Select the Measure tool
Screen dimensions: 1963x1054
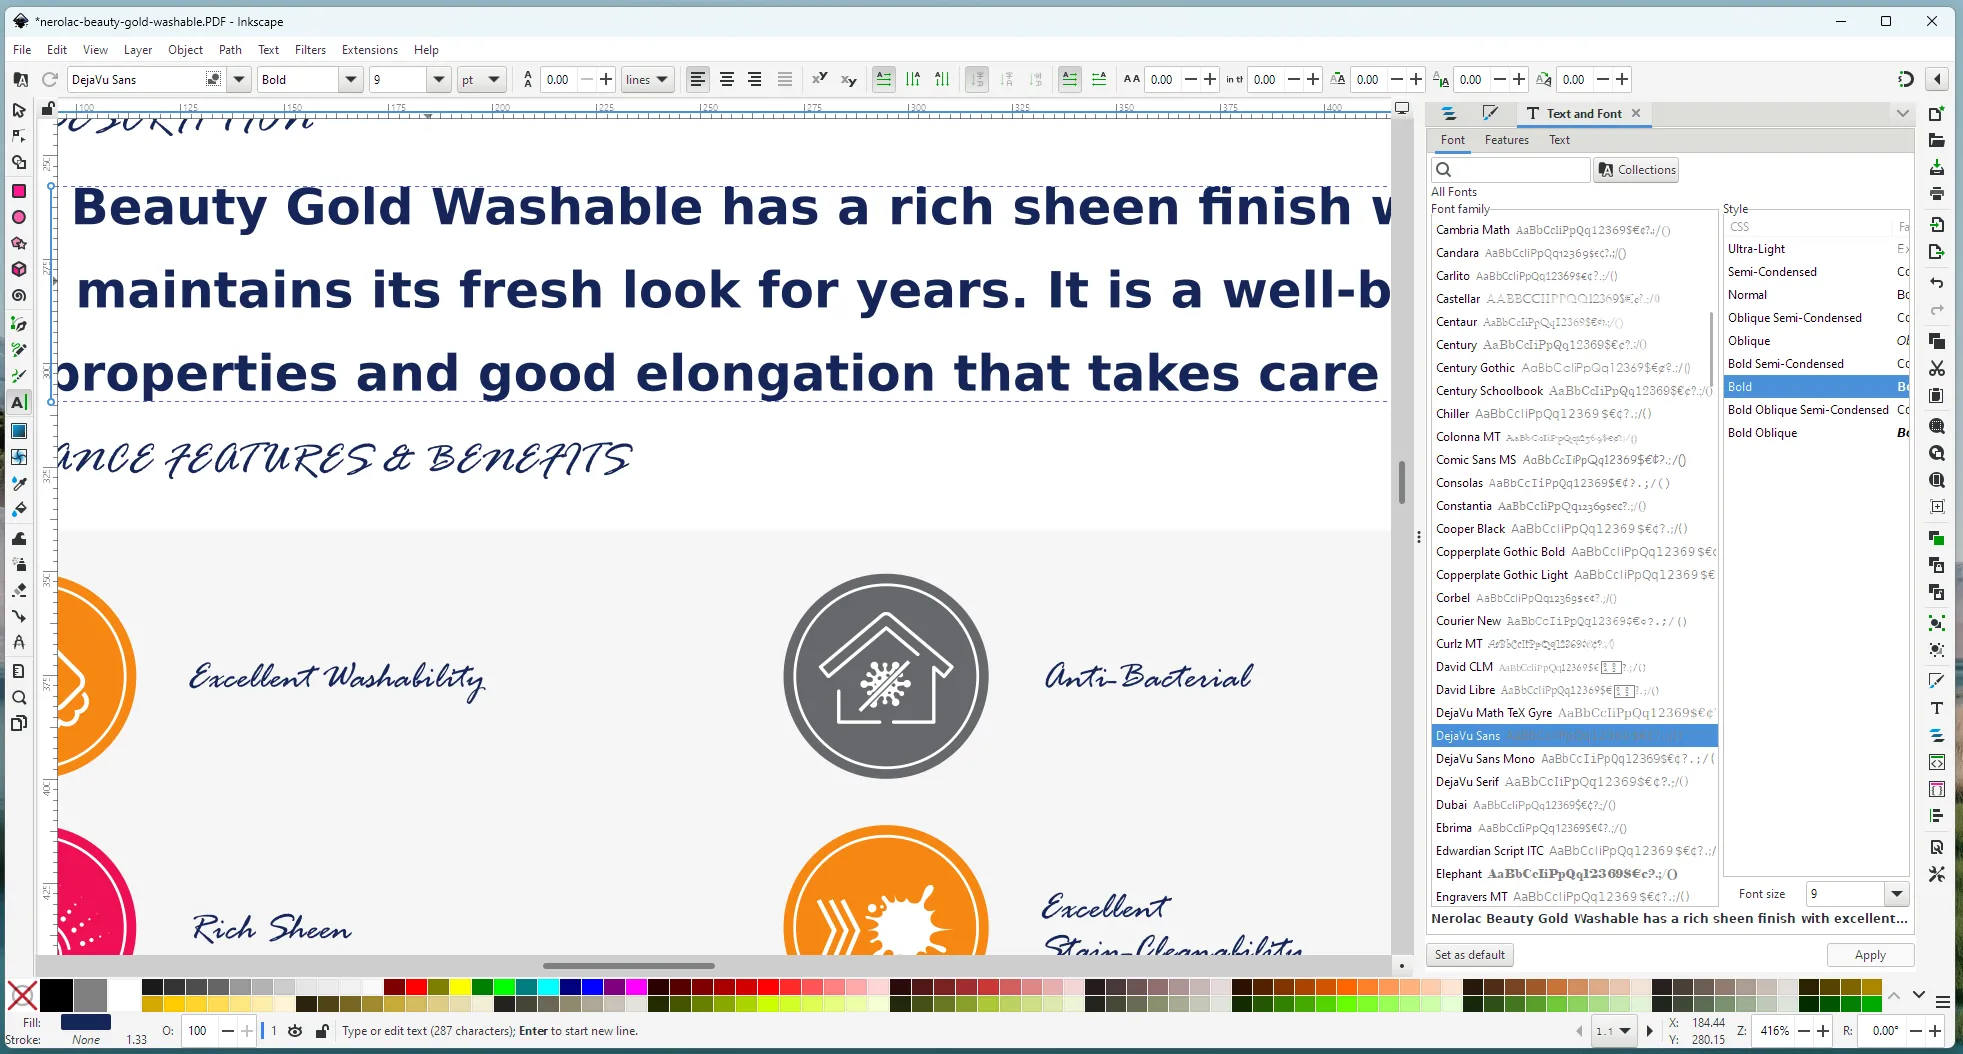tap(18, 670)
